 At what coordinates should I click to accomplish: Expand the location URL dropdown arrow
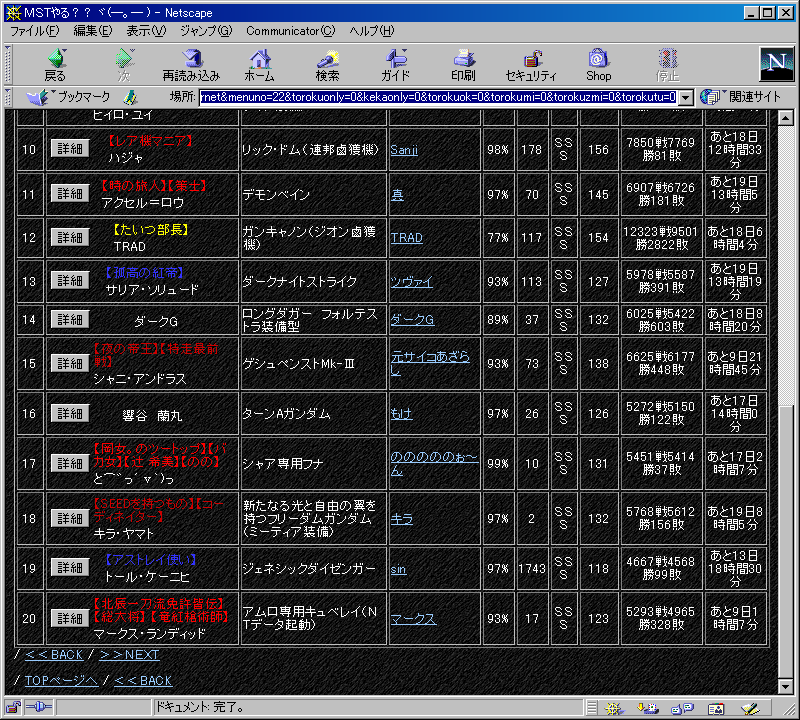pos(686,97)
